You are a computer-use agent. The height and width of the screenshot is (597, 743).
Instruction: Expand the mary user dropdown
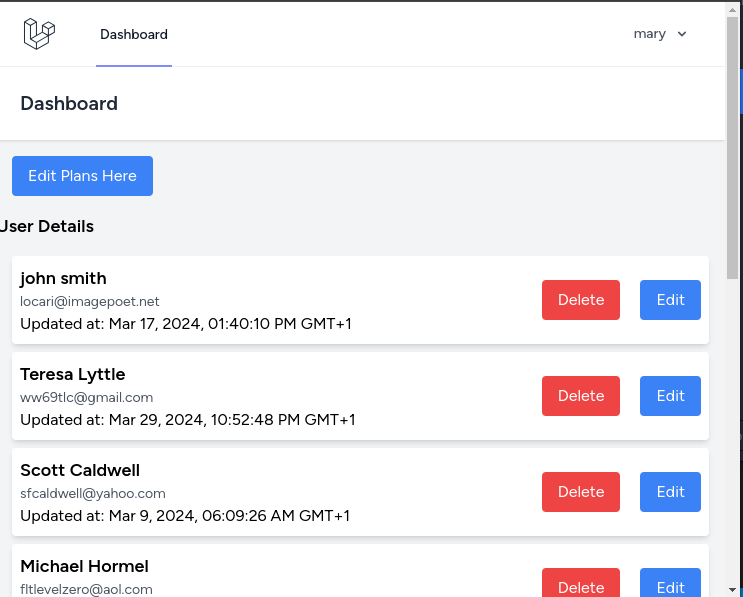(x=660, y=34)
